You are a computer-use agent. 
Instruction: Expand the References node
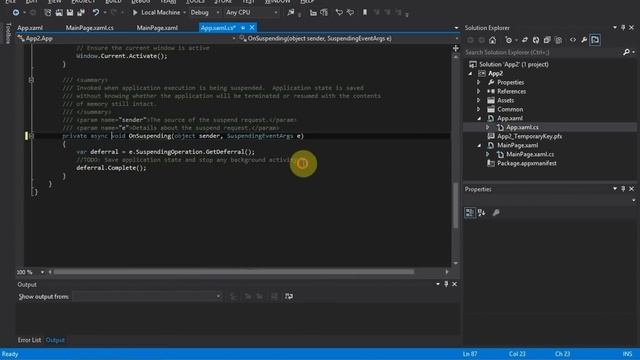(x=478, y=91)
